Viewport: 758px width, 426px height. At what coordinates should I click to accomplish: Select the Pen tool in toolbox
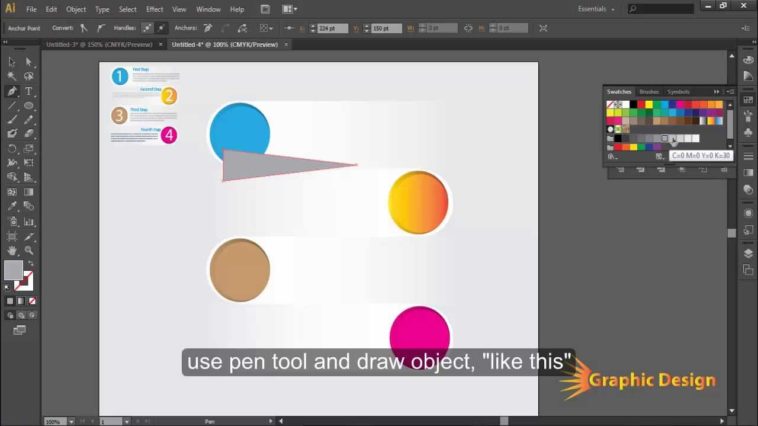12,91
